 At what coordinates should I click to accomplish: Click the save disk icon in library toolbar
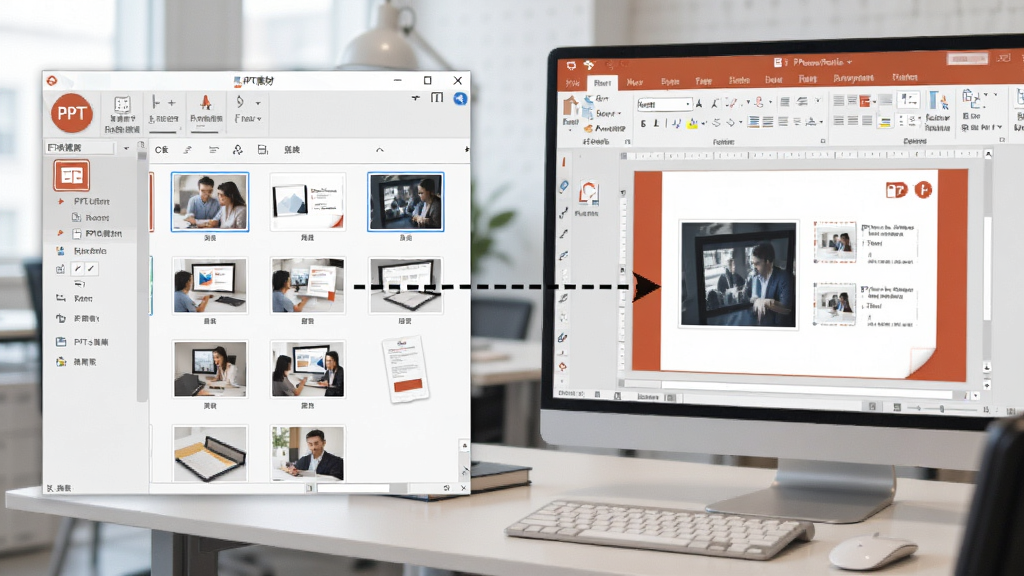coord(263,150)
